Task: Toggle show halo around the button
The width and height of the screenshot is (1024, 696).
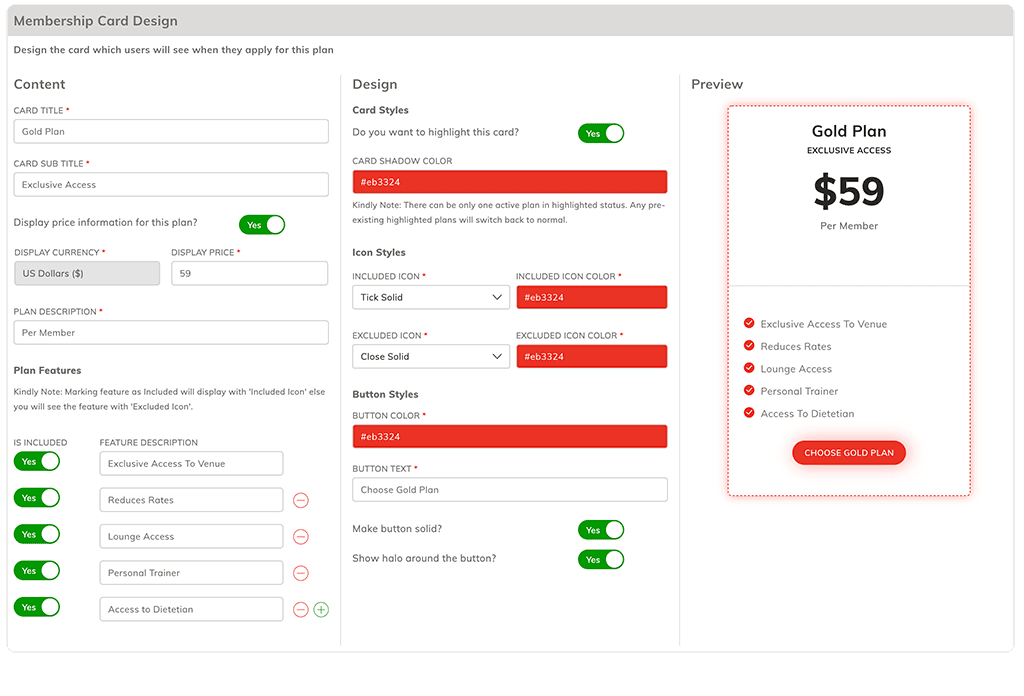Action: point(600,559)
